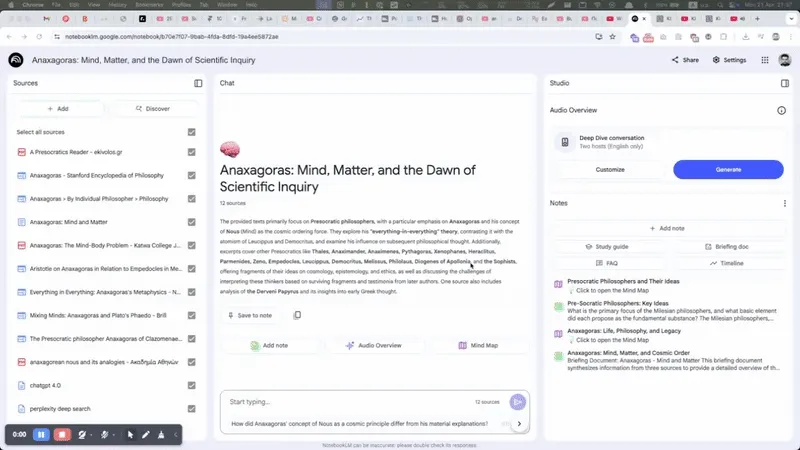The width and height of the screenshot is (800, 450).
Task: Bookmark this page with star icon
Action: click(612, 37)
